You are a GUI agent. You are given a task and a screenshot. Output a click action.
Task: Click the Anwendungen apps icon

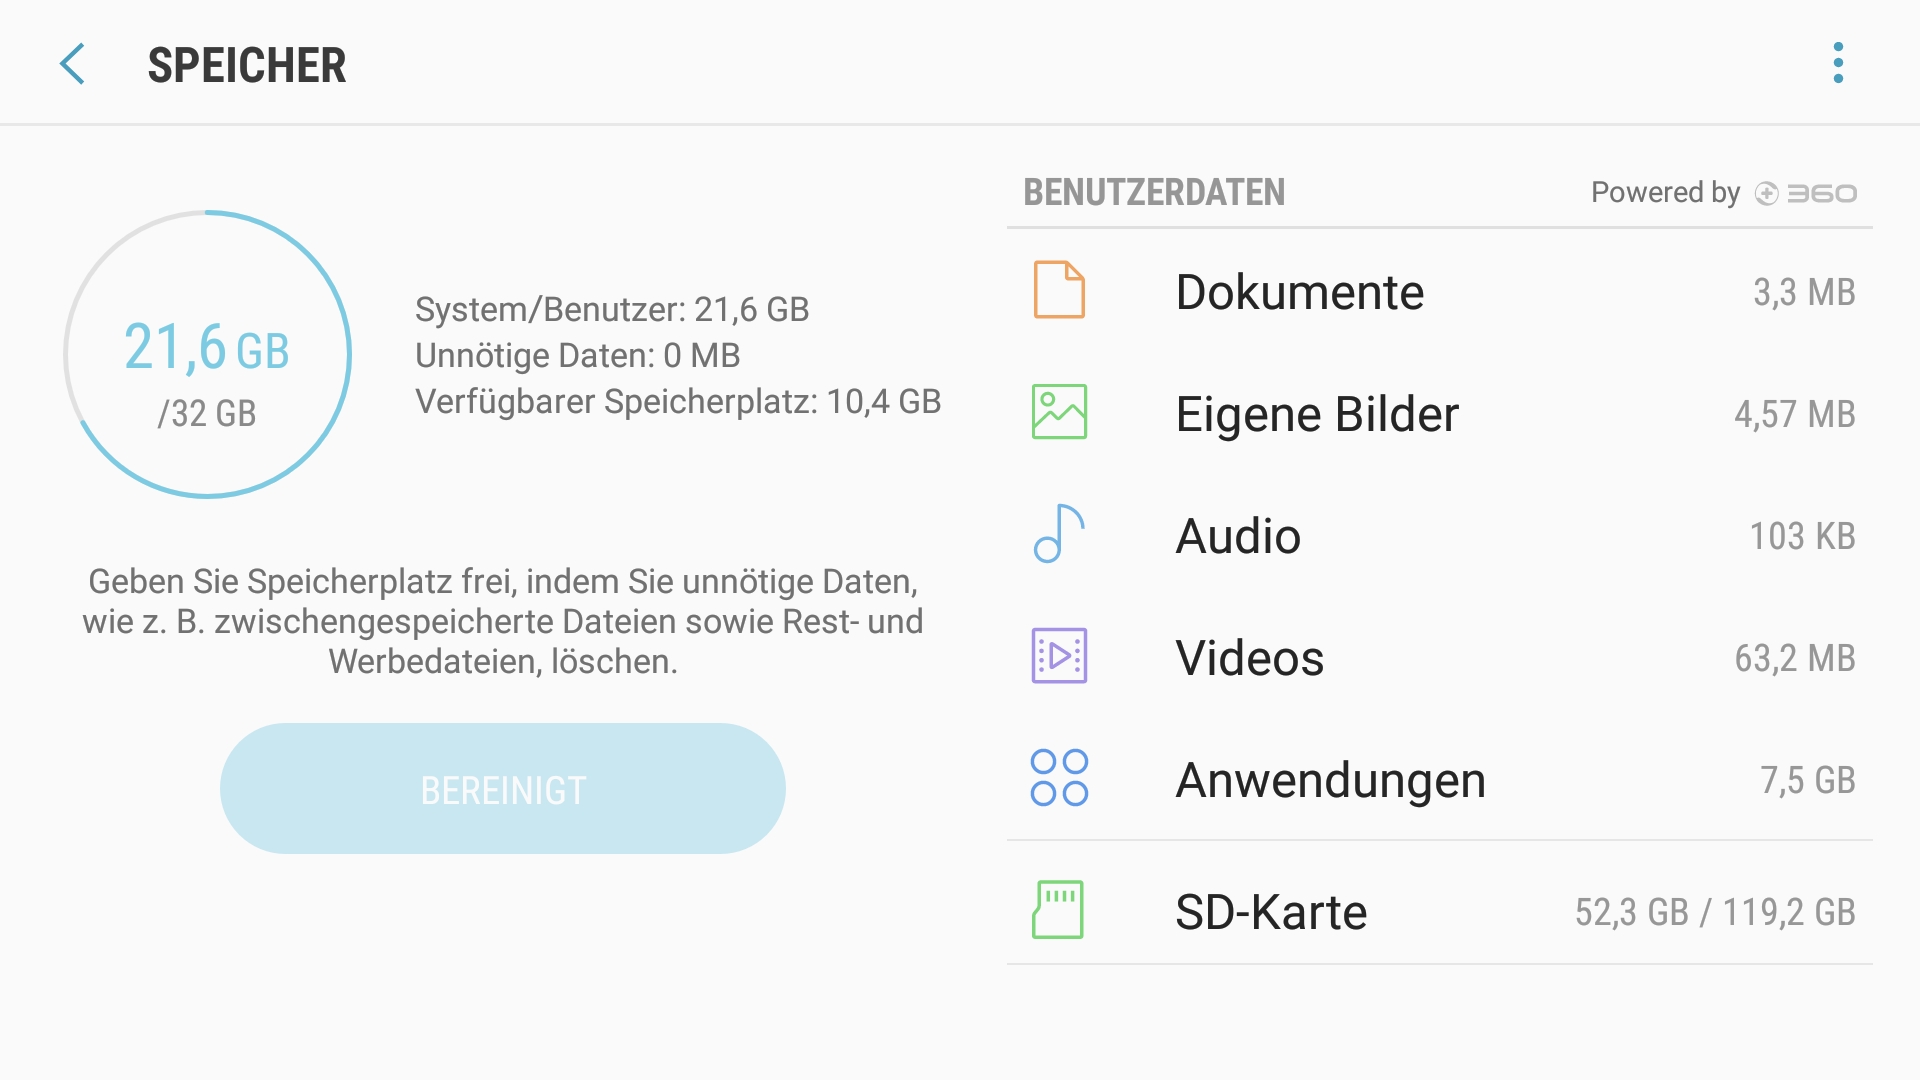pos(1058,779)
